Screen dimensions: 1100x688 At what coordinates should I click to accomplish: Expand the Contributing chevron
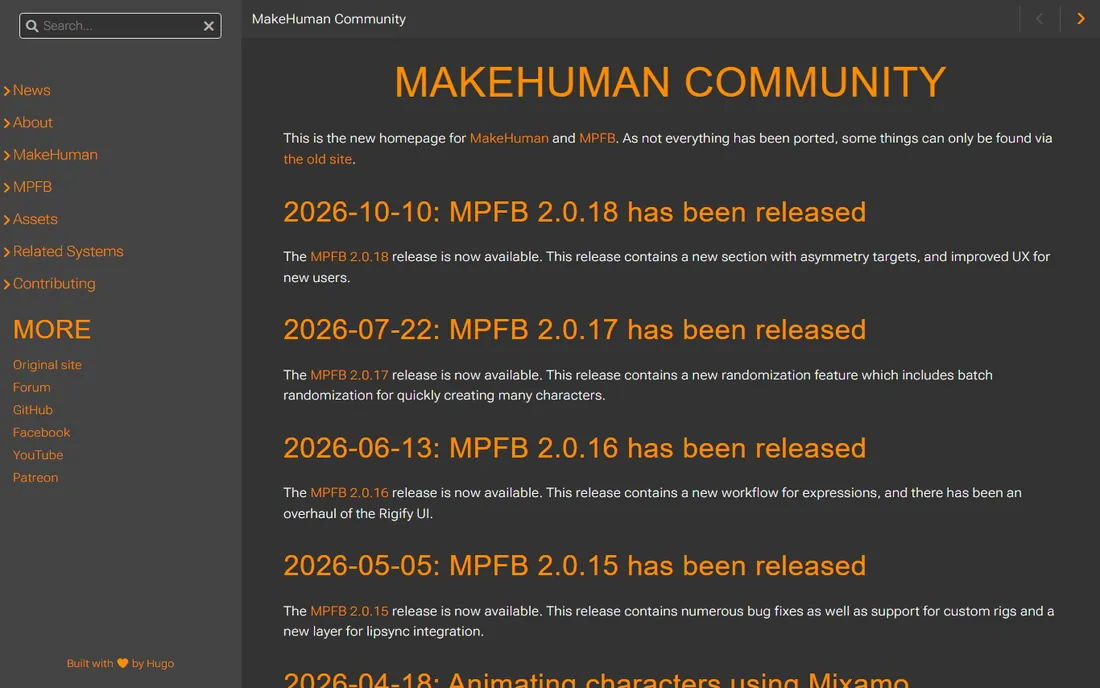[6, 284]
